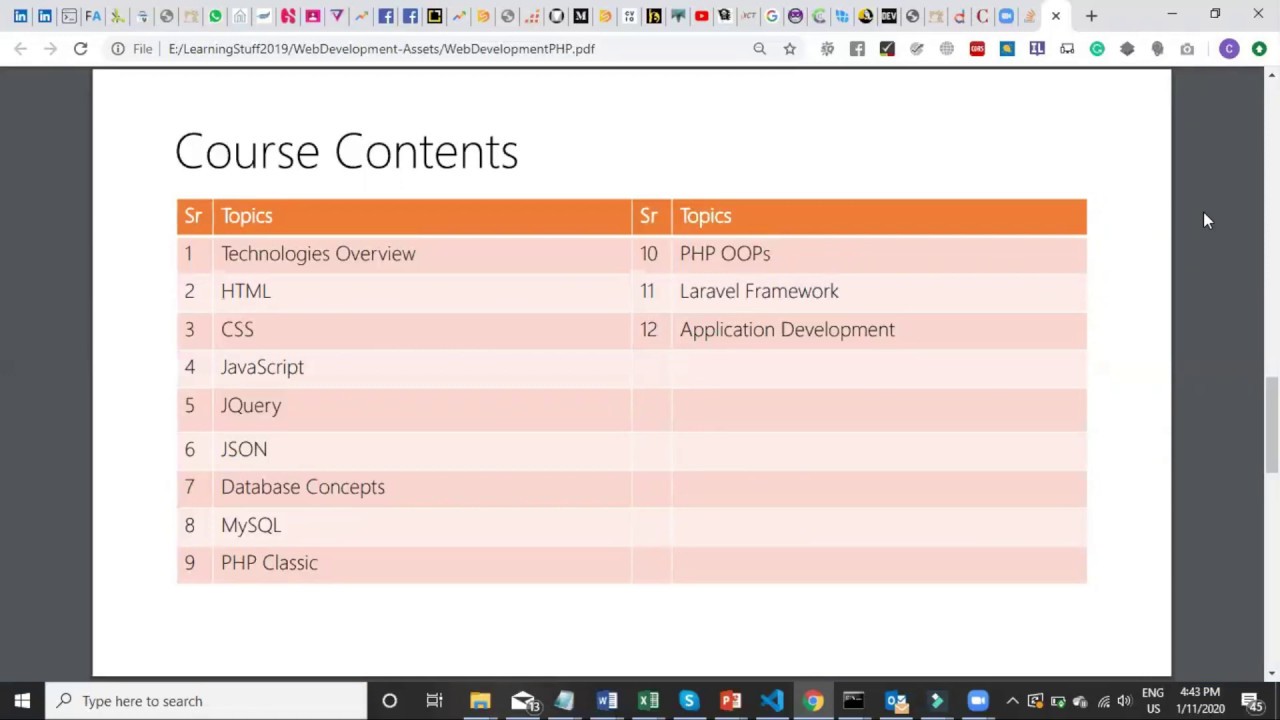Switch to the first LinkedIn tab
This screenshot has height=720, width=1280.
point(20,16)
